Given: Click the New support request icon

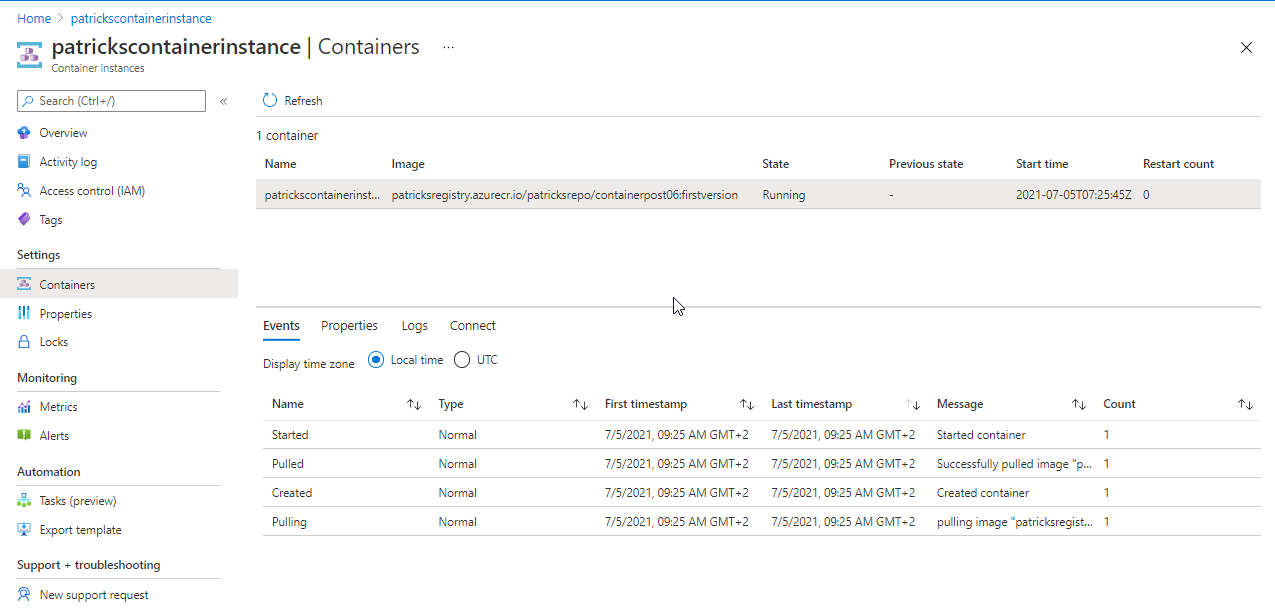Looking at the screenshot, I should [x=24, y=595].
